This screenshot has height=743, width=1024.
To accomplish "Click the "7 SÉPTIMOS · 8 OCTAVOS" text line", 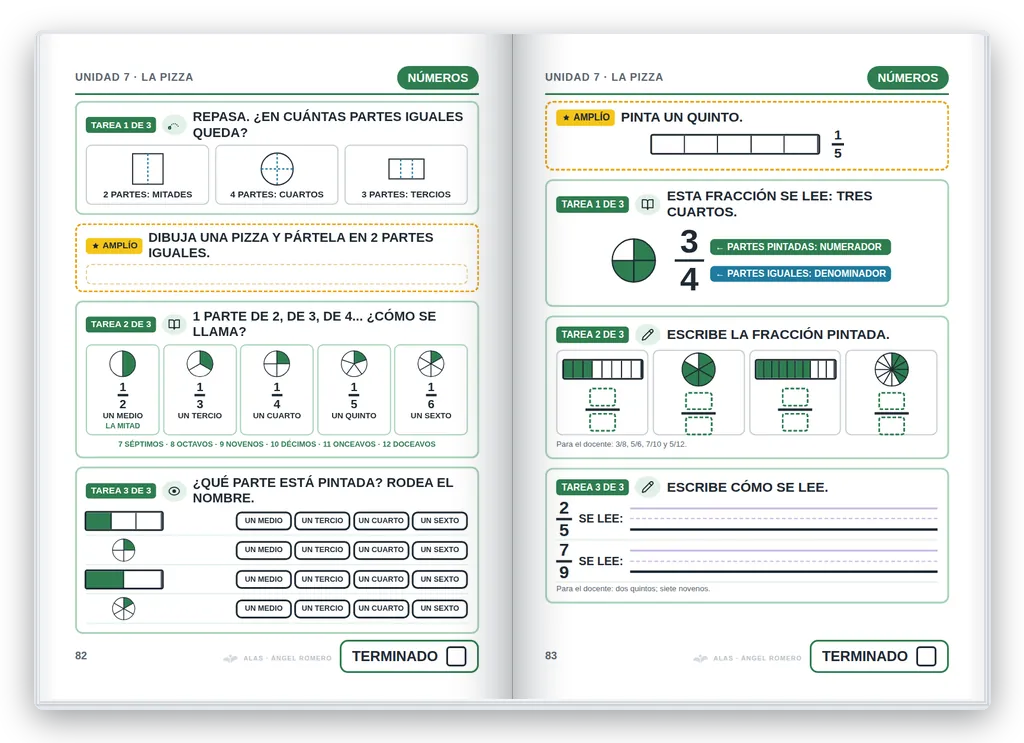I will [x=277, y=444].
